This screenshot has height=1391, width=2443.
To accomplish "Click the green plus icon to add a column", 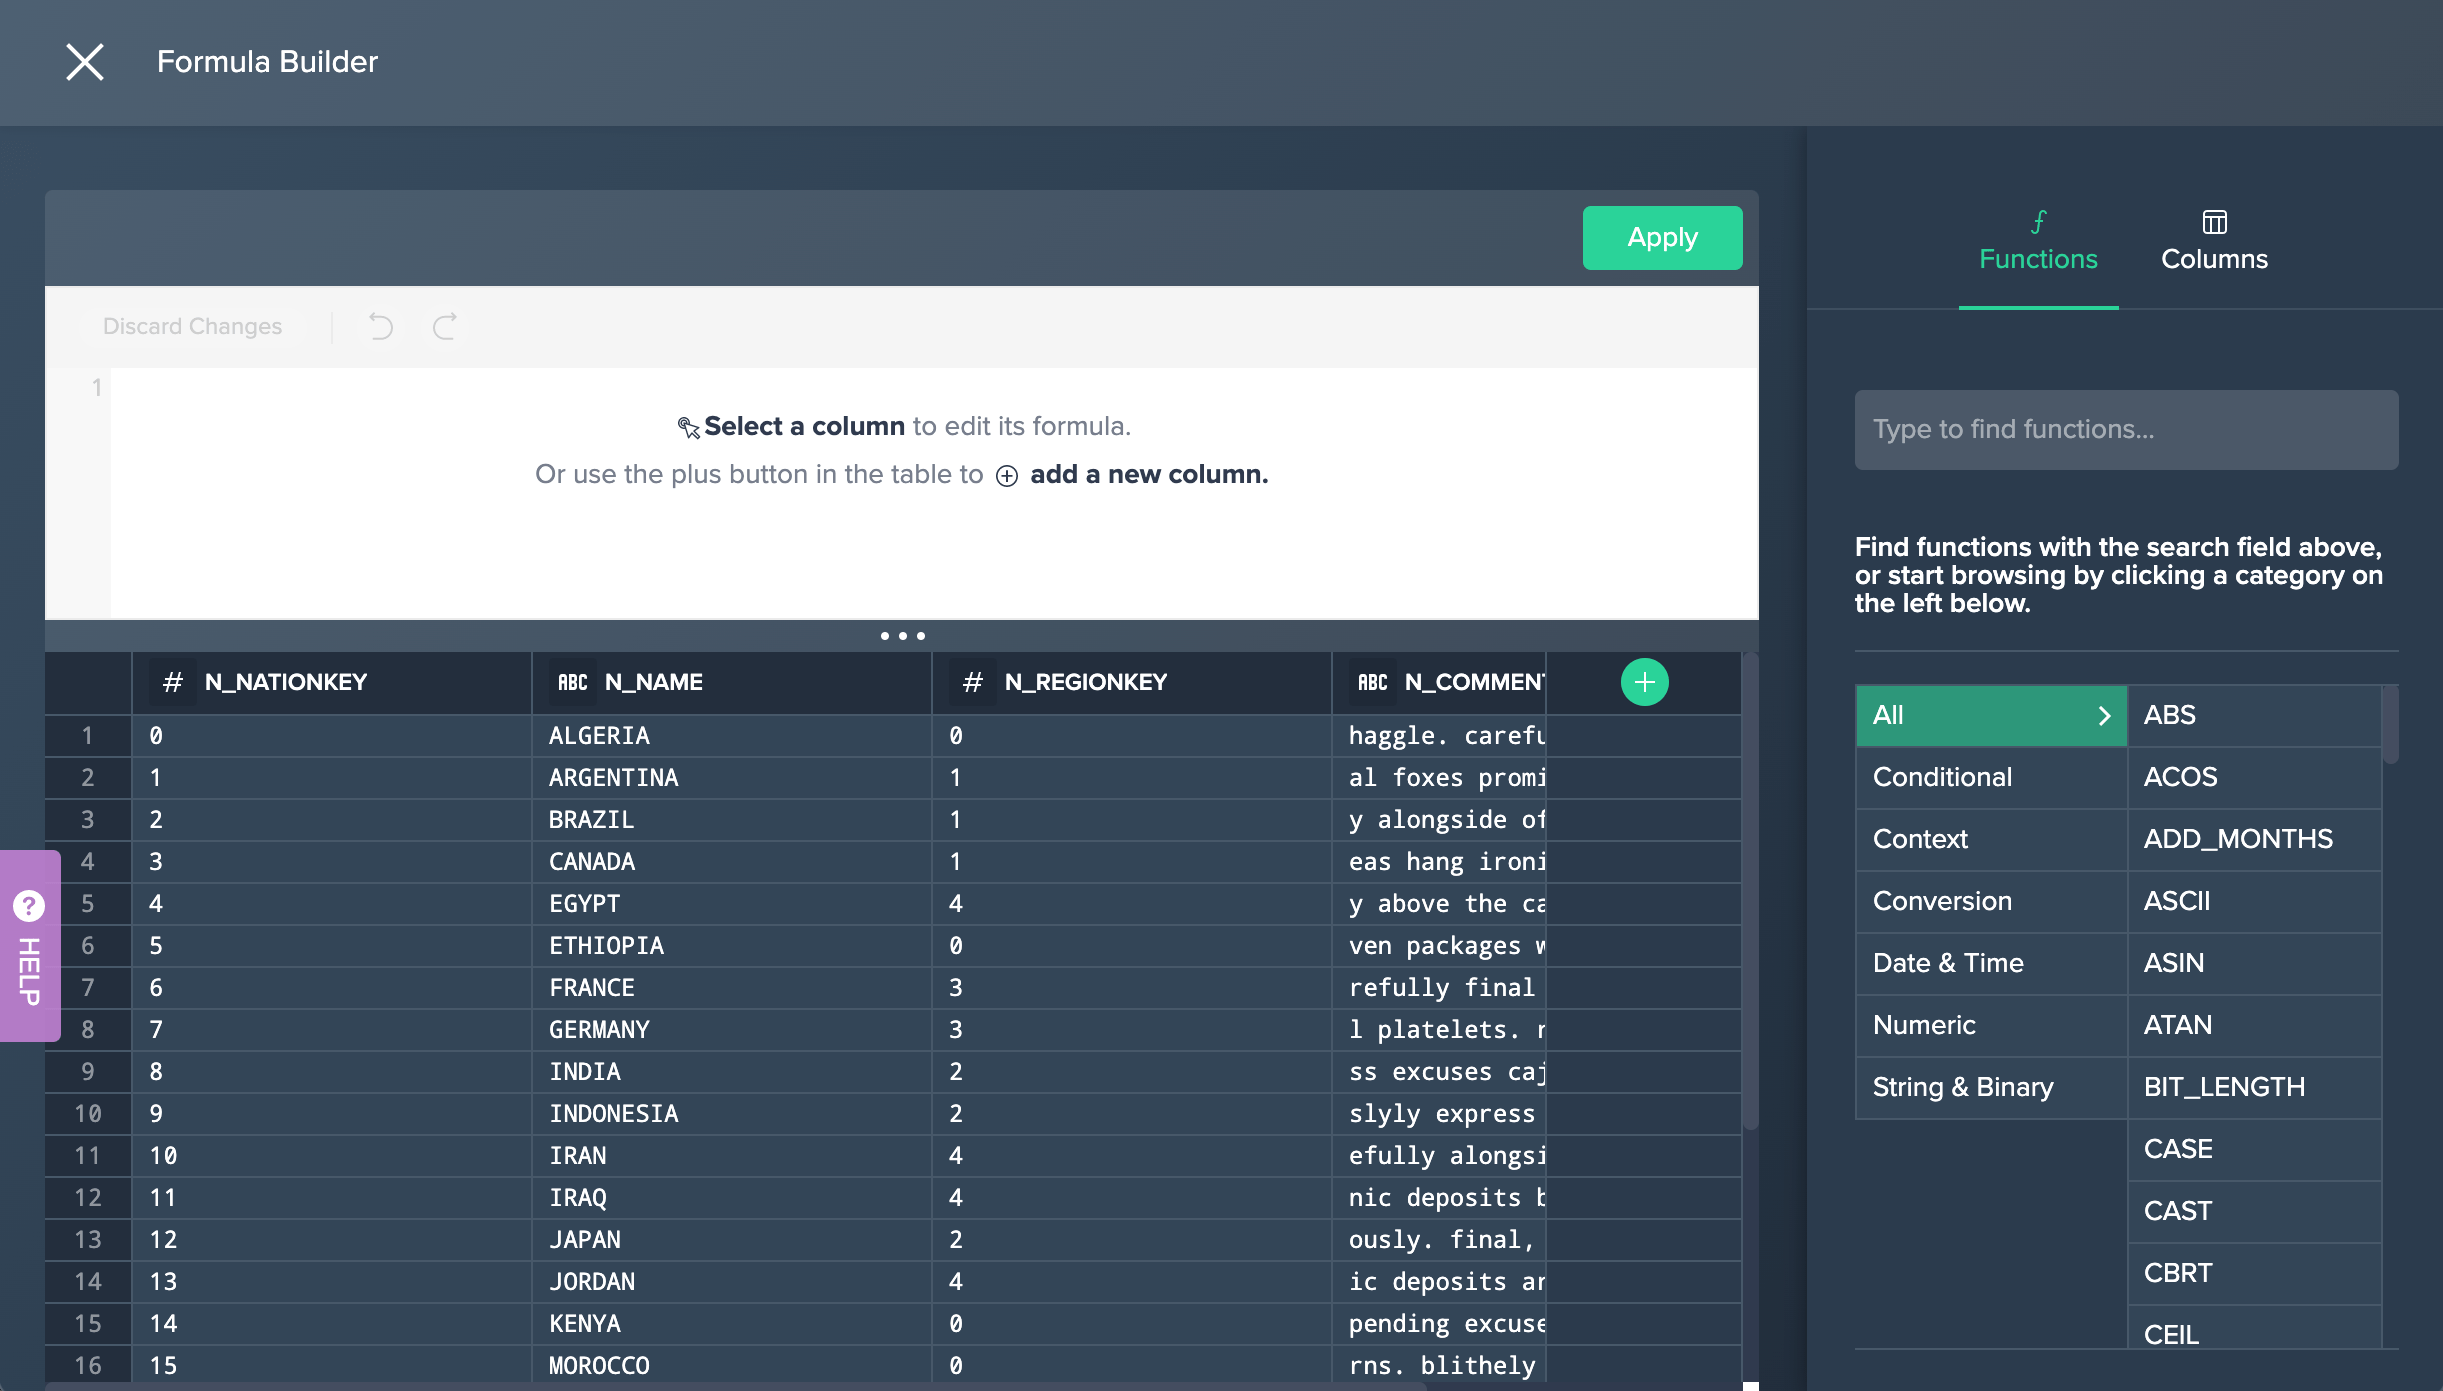I will click(1643, 681).
